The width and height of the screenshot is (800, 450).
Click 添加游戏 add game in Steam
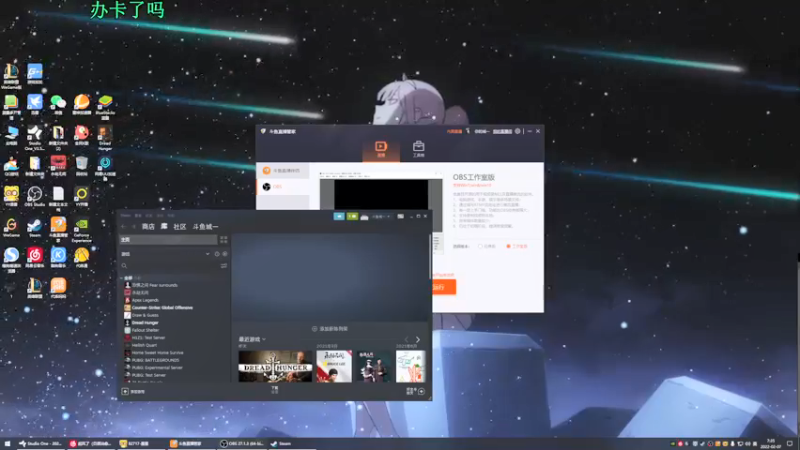(134, 391)
